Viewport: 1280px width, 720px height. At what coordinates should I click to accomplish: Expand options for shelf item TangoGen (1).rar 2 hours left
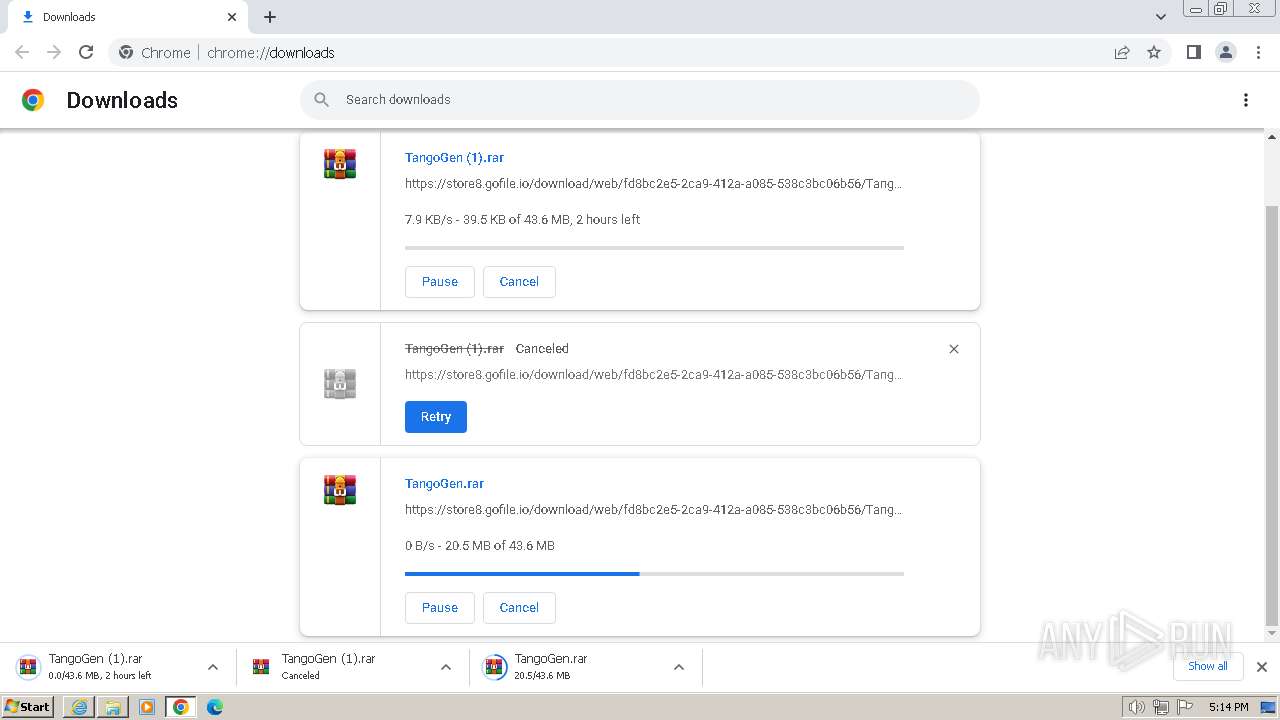click(212, 667)
